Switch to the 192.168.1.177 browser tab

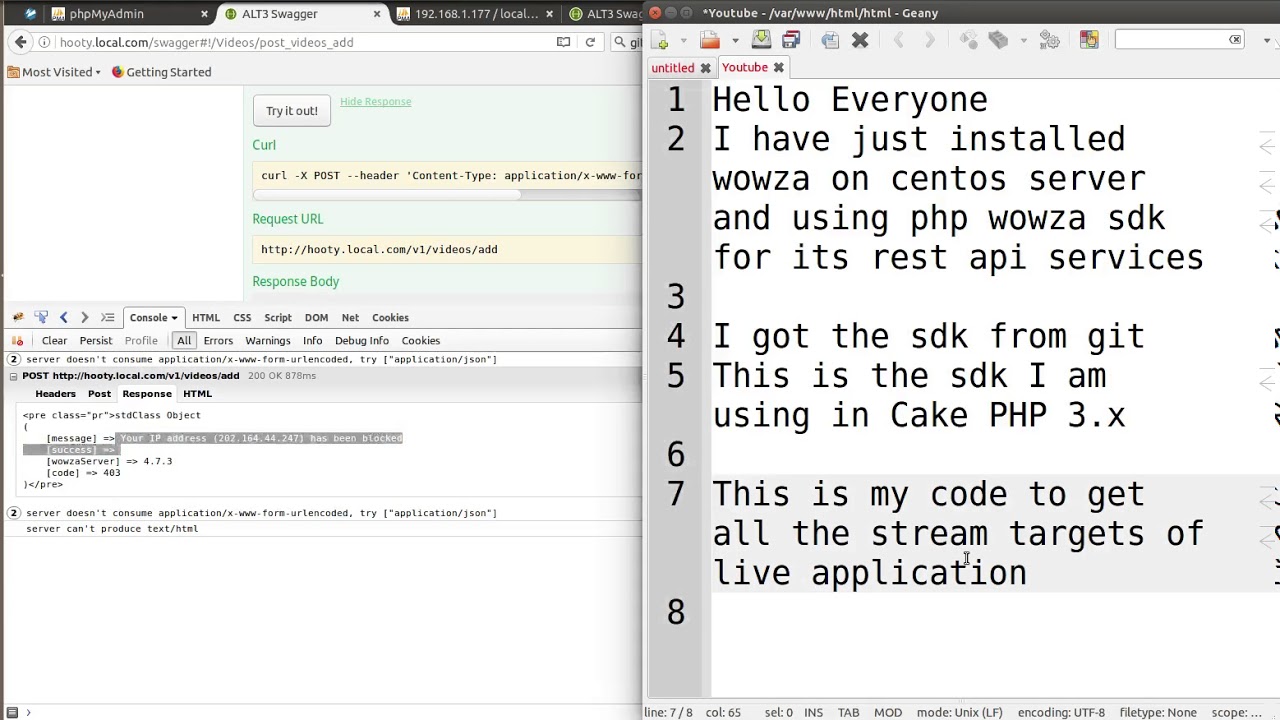pos(476,14)
